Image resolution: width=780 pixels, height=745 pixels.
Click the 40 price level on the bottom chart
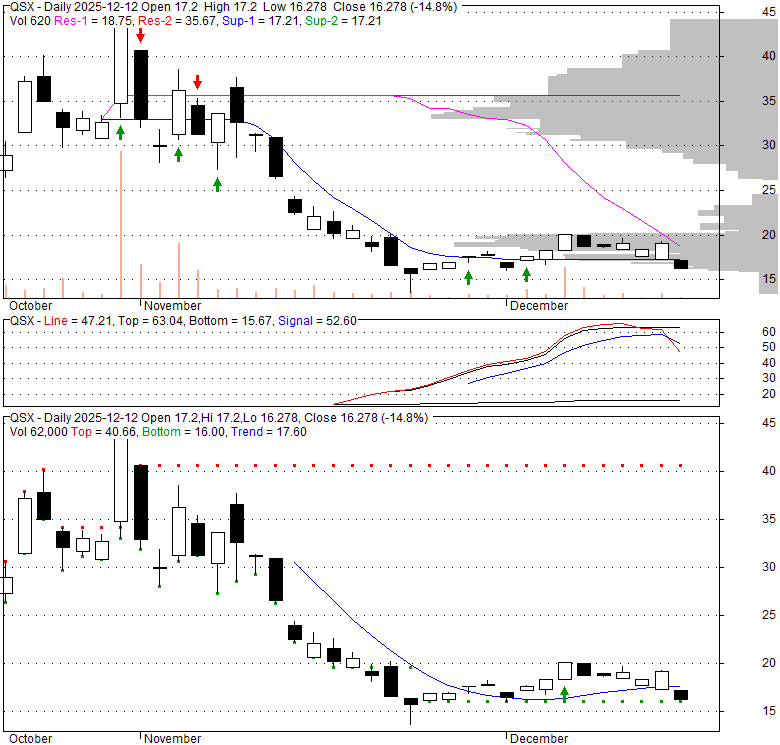[x=769, y=471]
